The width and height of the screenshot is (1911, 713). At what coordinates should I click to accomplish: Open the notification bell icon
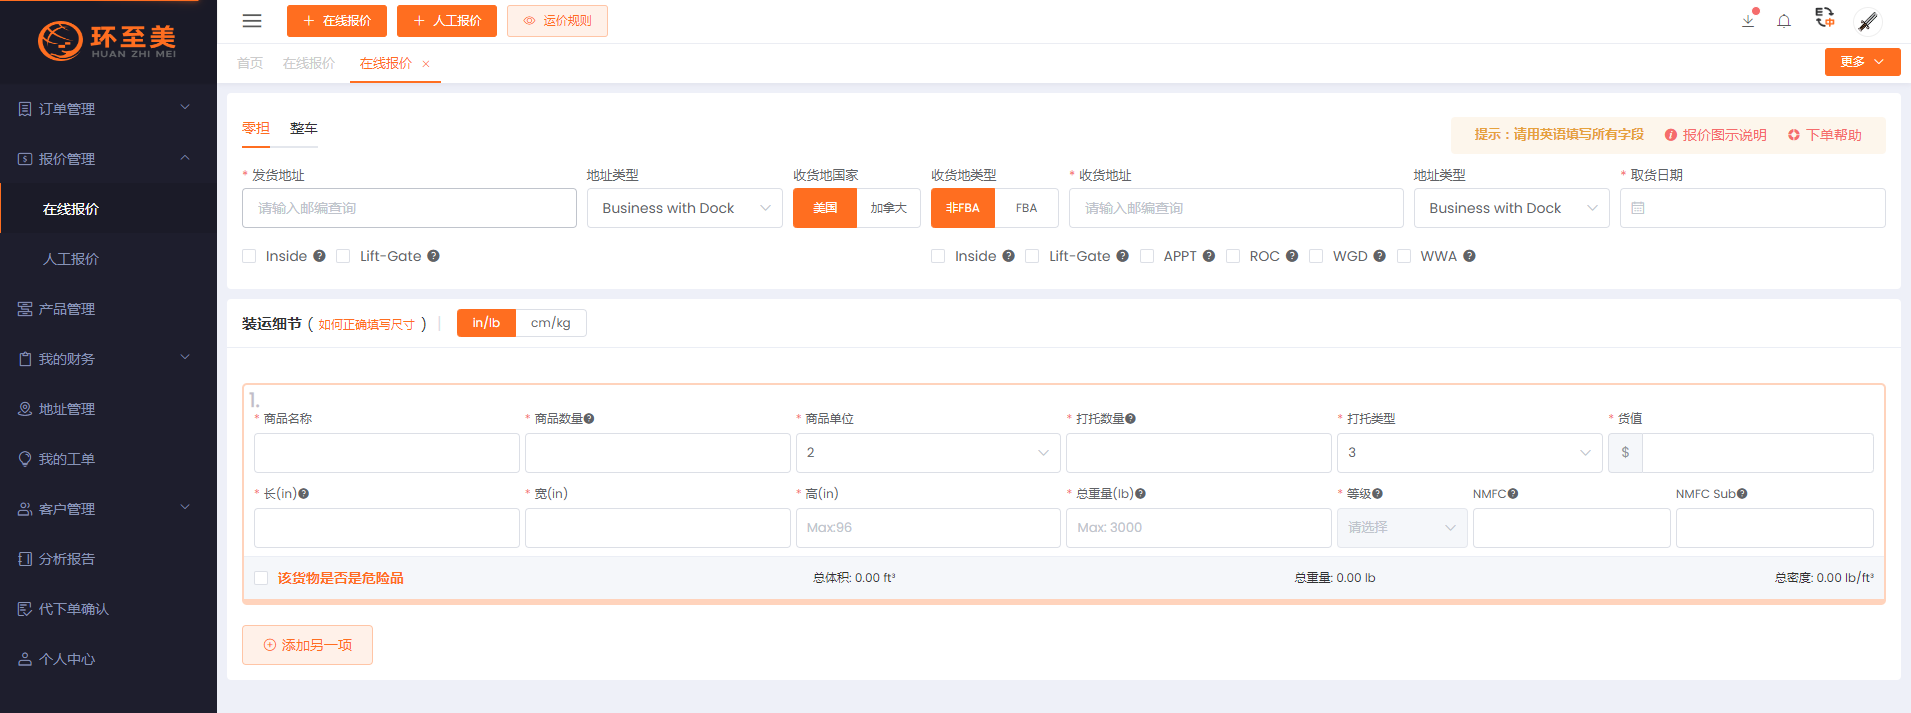[1784, 21]
